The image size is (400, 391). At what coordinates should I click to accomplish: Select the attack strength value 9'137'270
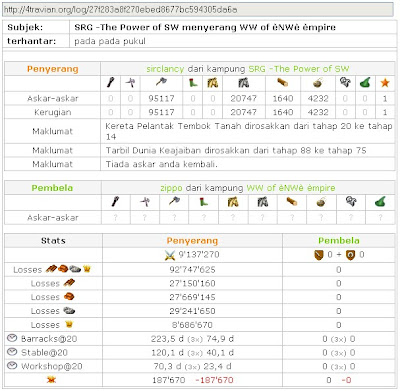tap(199, 255)
